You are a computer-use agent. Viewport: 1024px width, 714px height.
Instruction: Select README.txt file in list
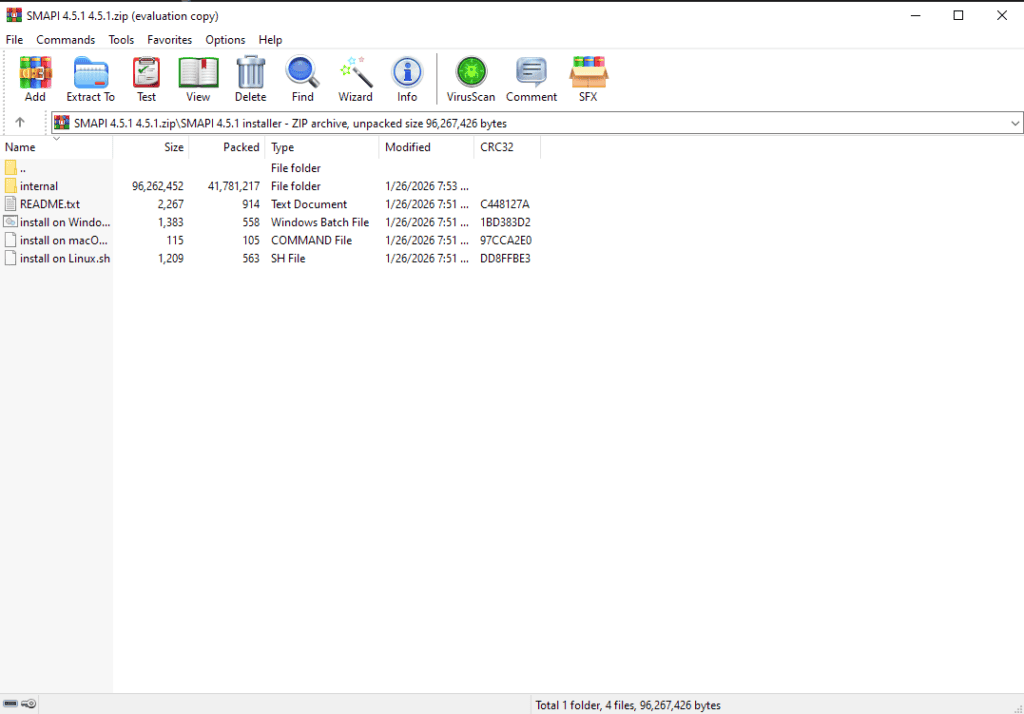(49, 204)
